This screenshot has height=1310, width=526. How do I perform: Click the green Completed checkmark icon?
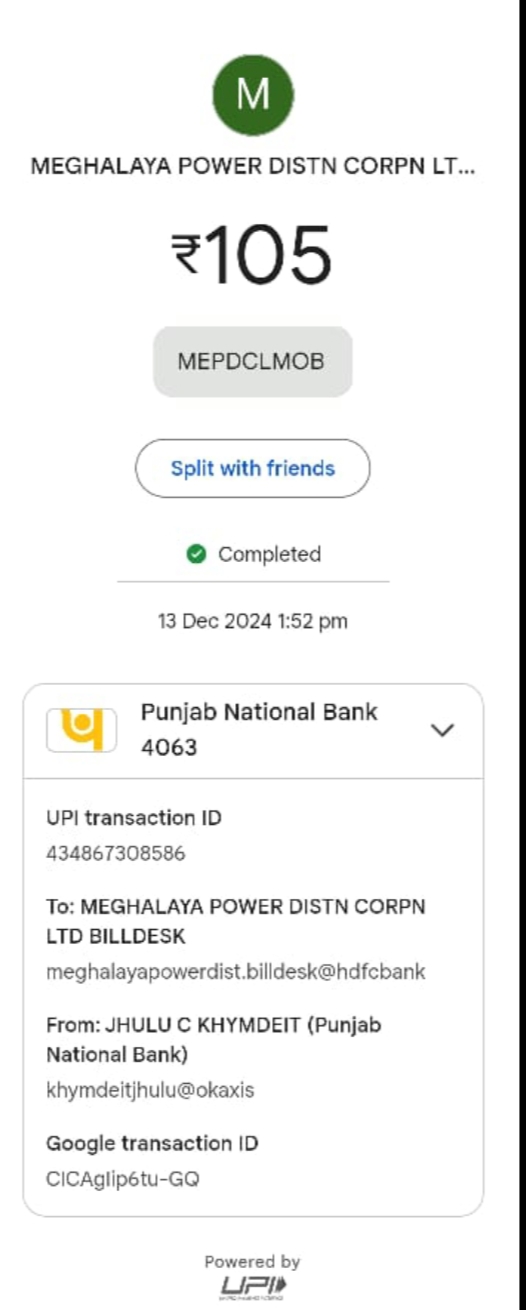(x=197, y=554)
